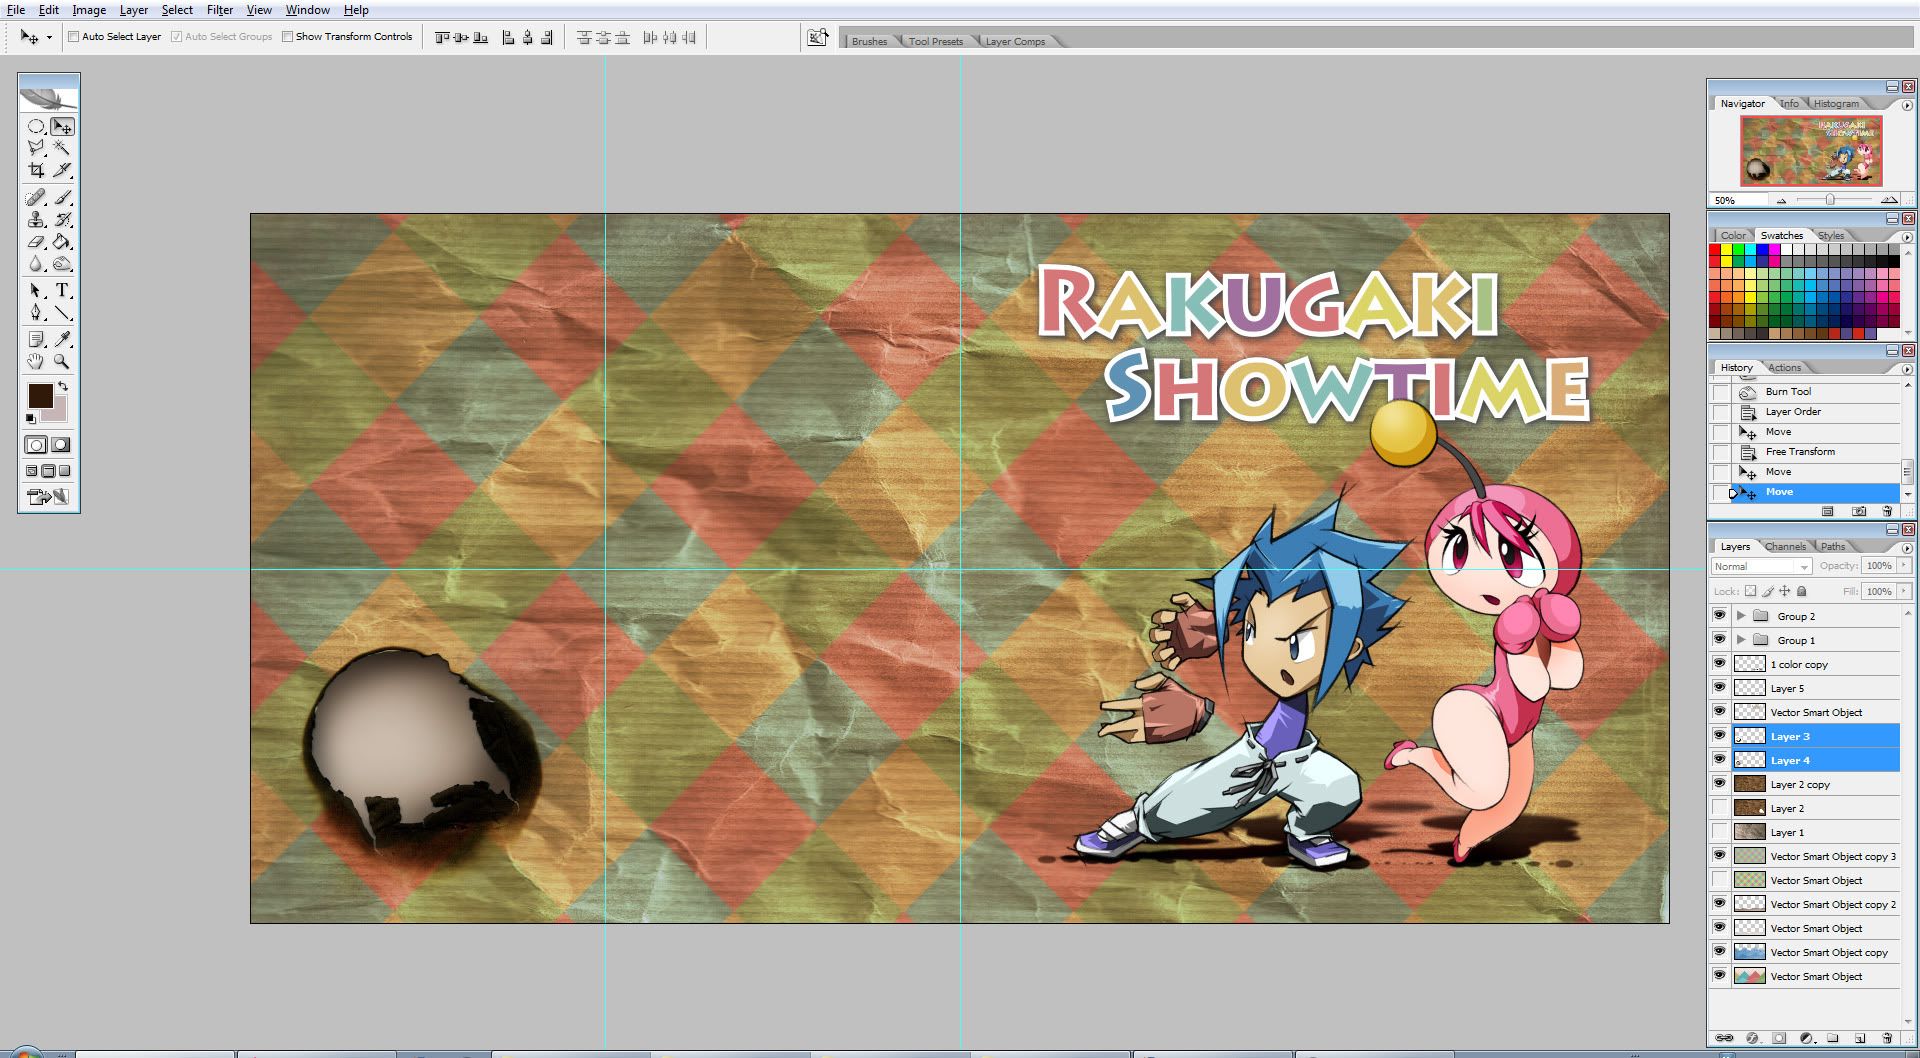Open the Layer Comps tab
Viewport: 1920px width, 1058px height.
pos(1015,41)
